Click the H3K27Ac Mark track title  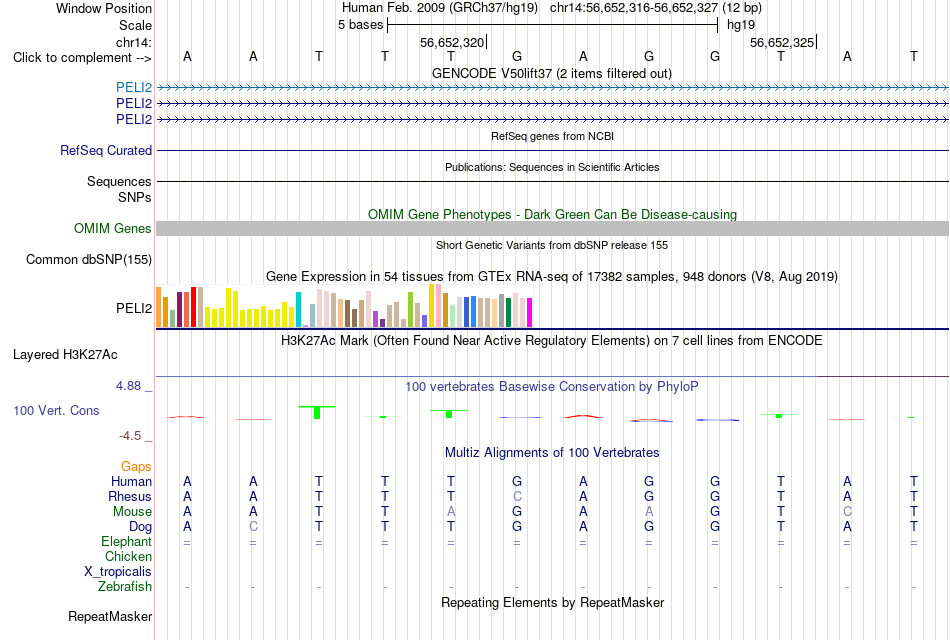pos(552,341)
